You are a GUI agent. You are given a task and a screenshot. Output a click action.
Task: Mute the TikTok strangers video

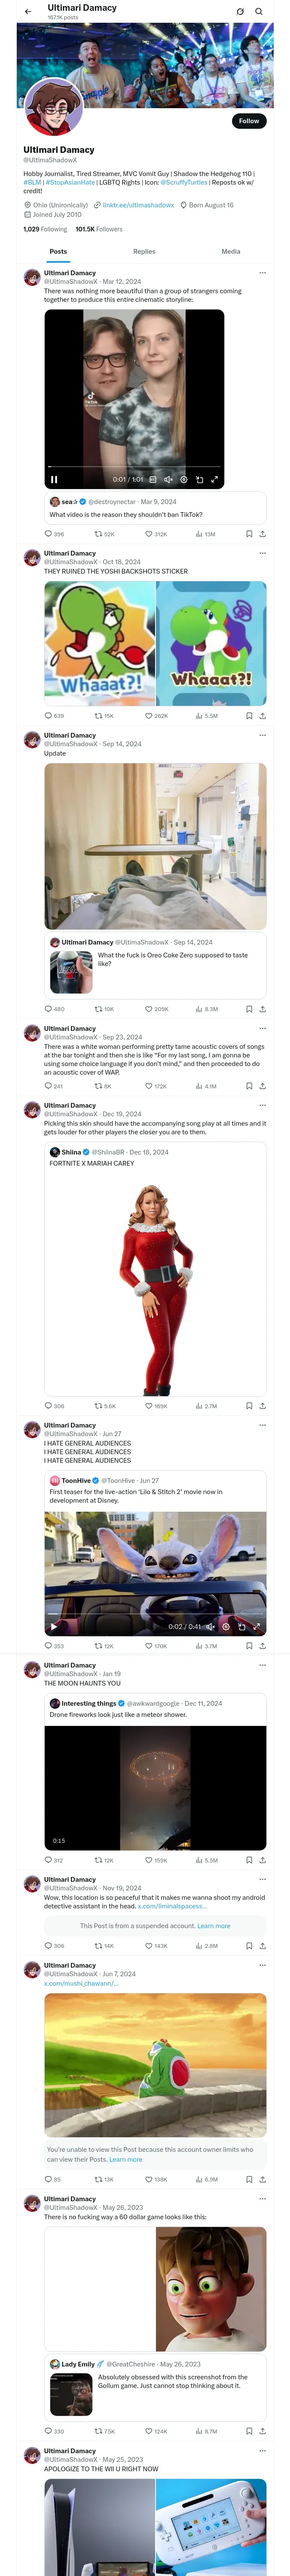pos(169,480)
